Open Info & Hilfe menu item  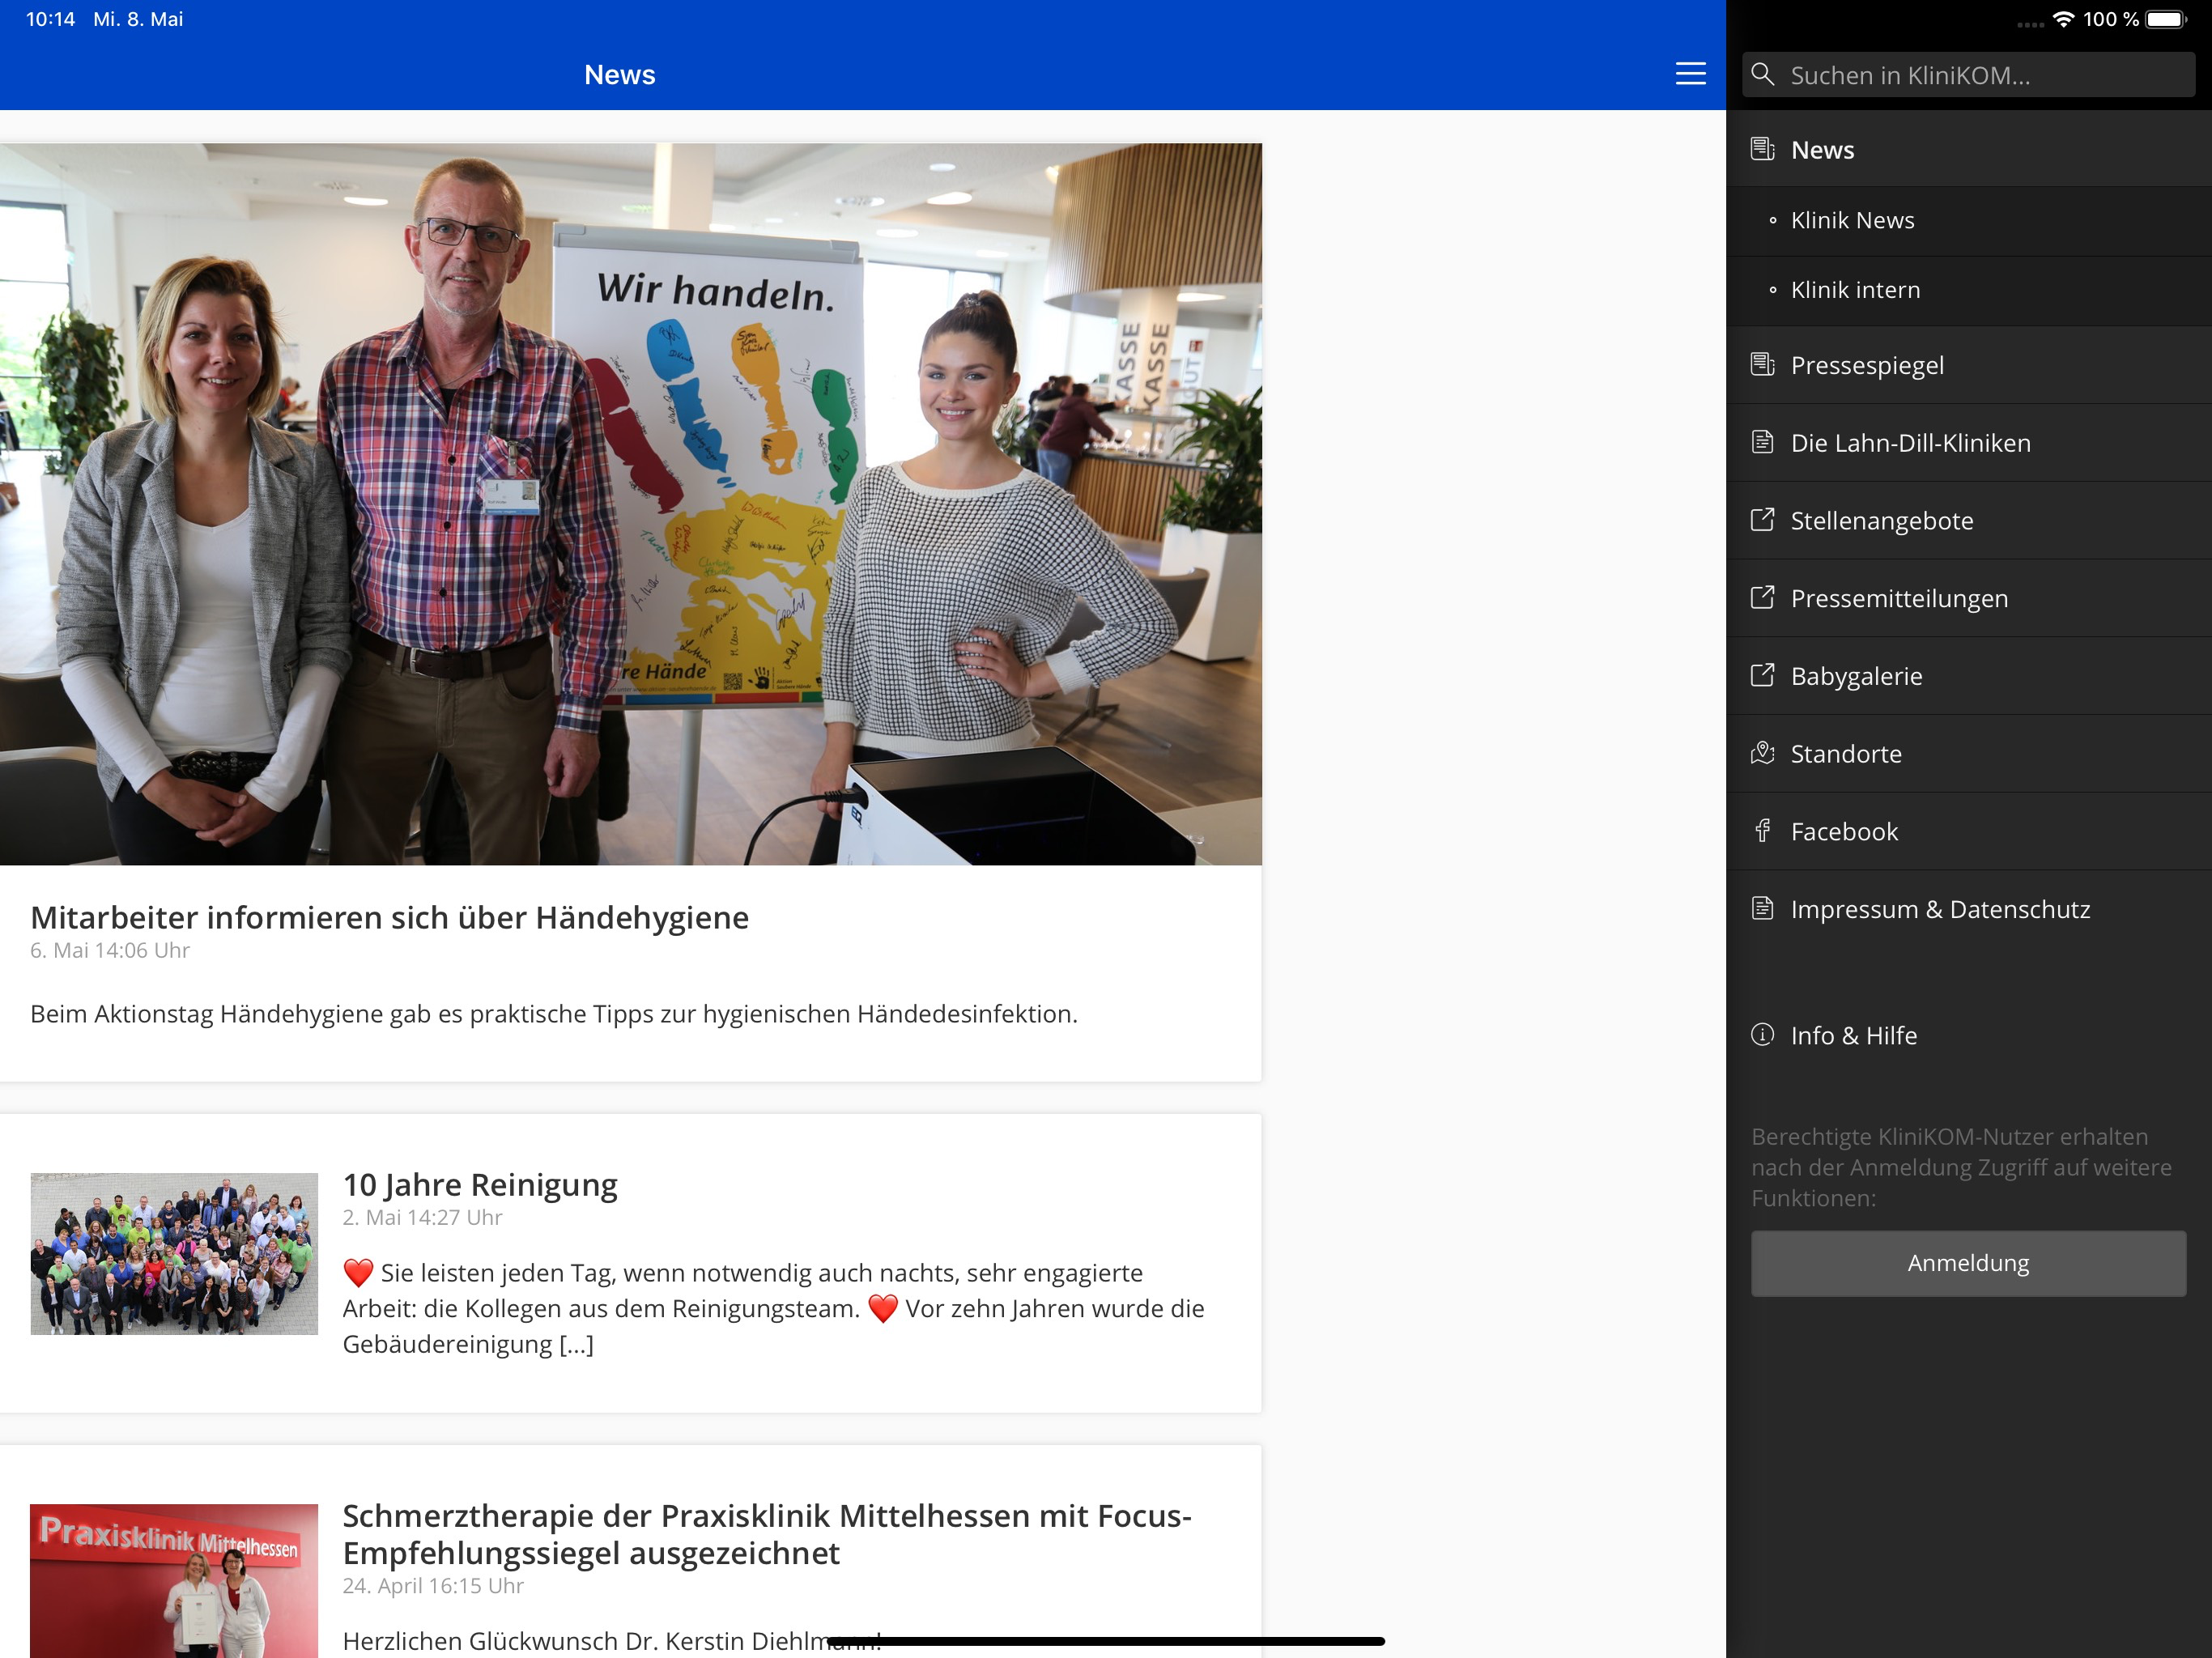click(x=1968, y=1035)
